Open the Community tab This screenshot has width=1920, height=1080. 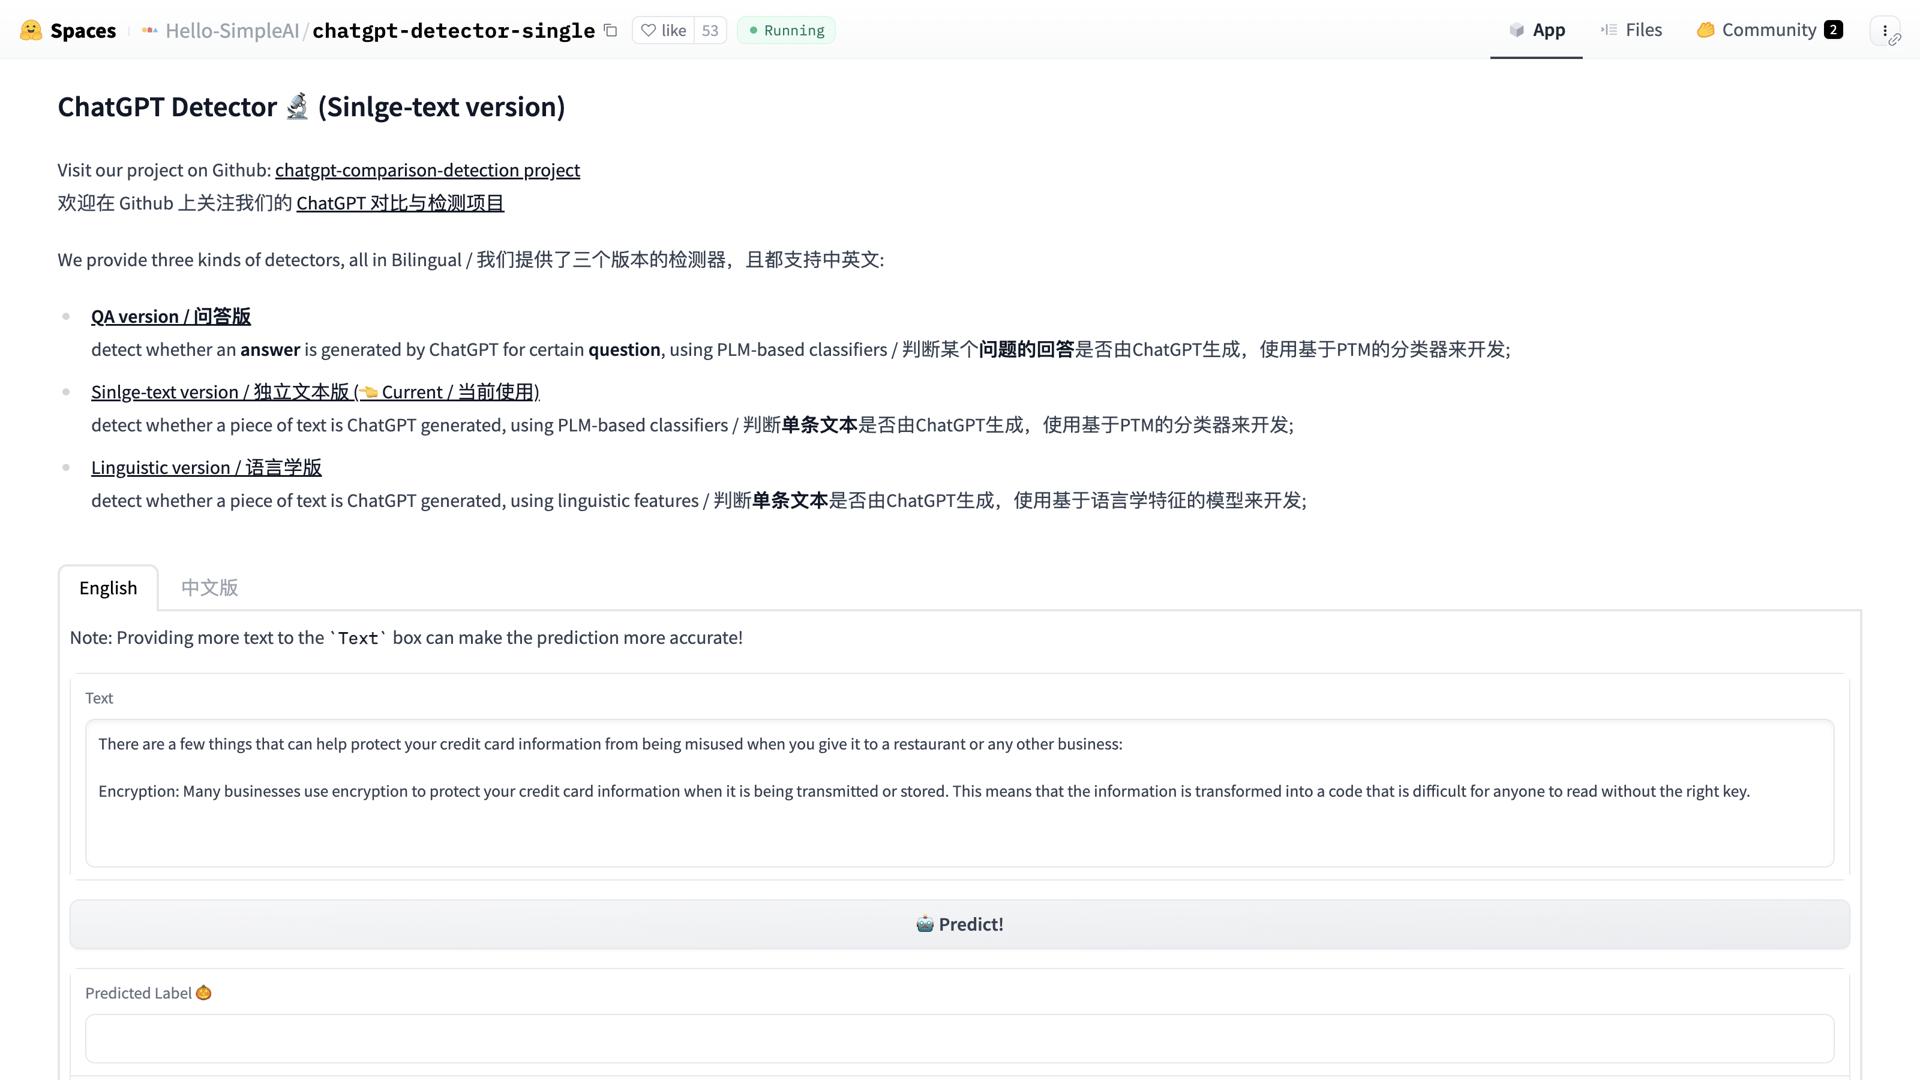pos(1768,30)
